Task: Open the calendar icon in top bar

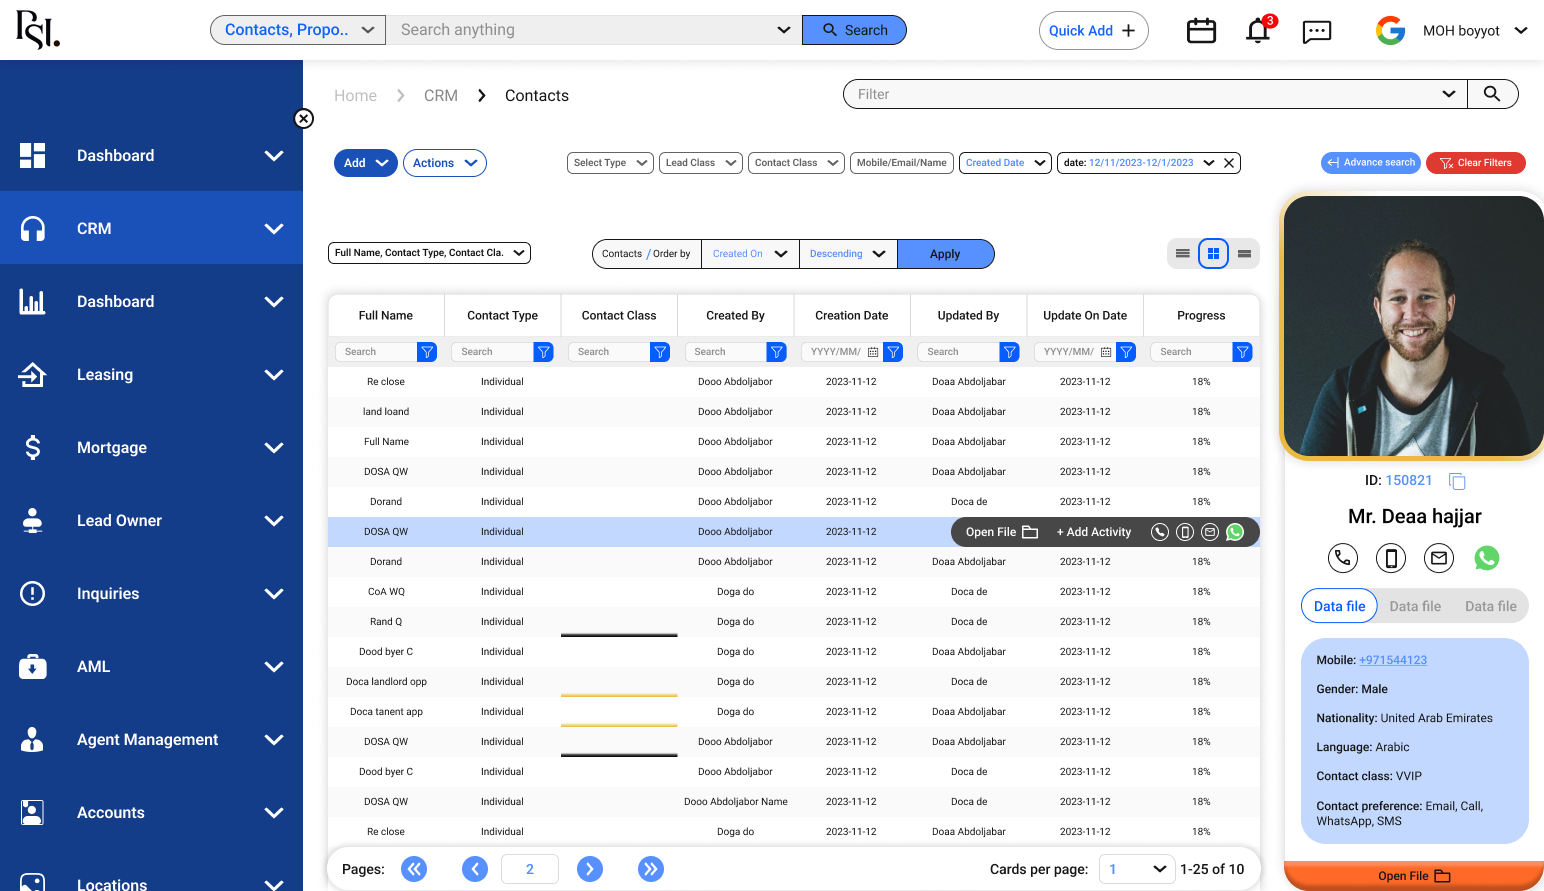Action: (x=1201, y=30)
